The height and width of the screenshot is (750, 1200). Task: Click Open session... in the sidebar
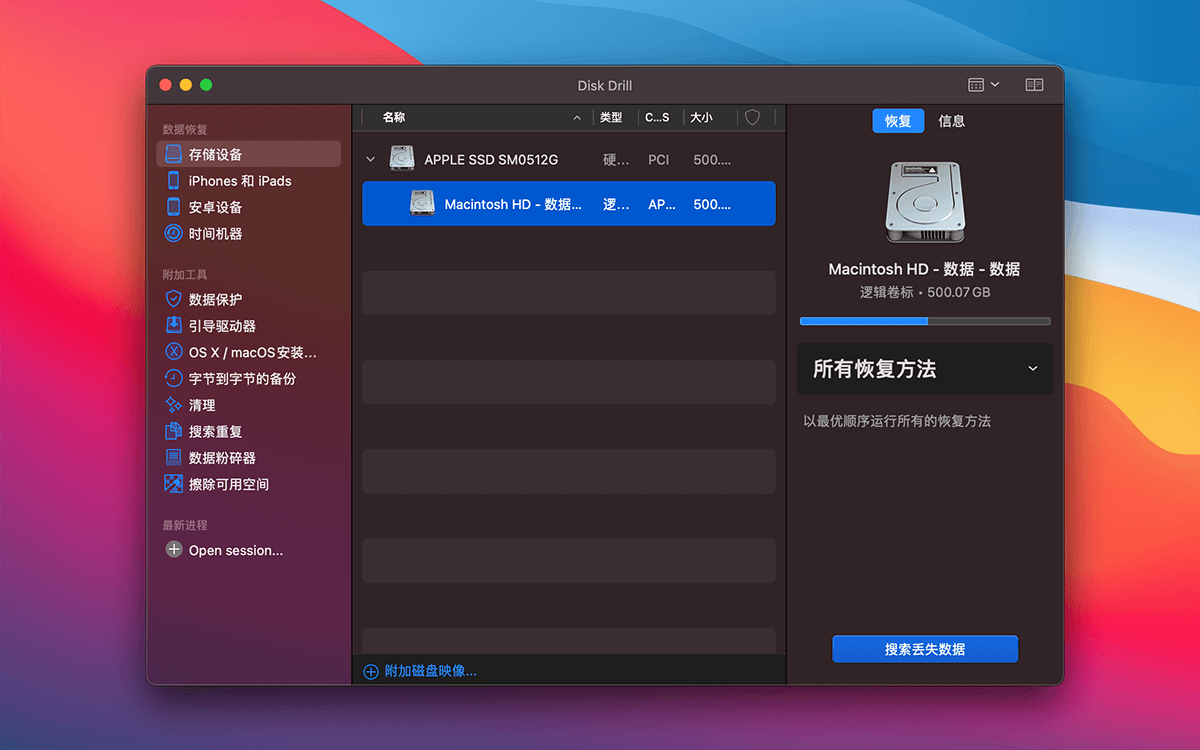[236, 550]
